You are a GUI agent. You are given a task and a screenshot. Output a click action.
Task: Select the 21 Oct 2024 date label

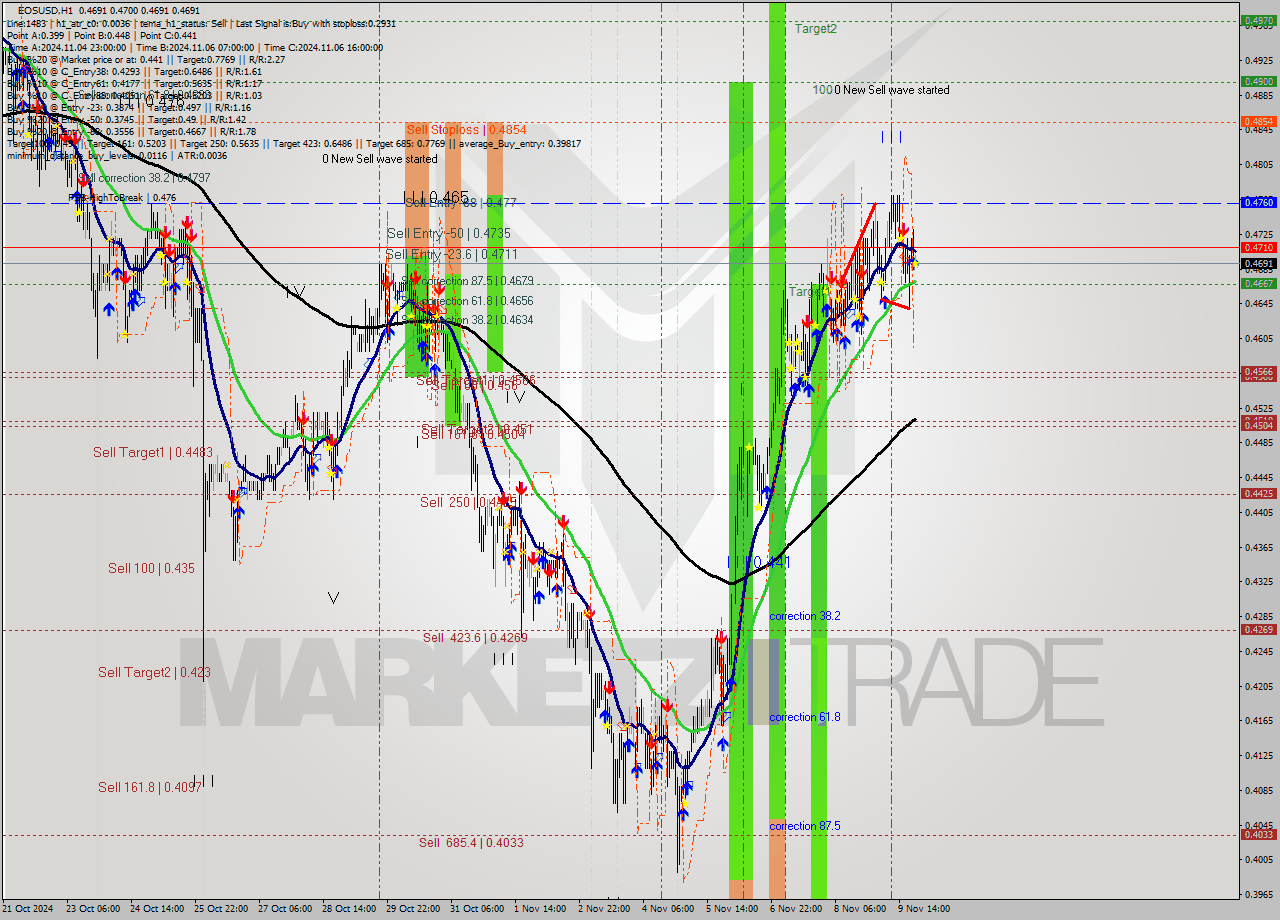tap(29, 909)
